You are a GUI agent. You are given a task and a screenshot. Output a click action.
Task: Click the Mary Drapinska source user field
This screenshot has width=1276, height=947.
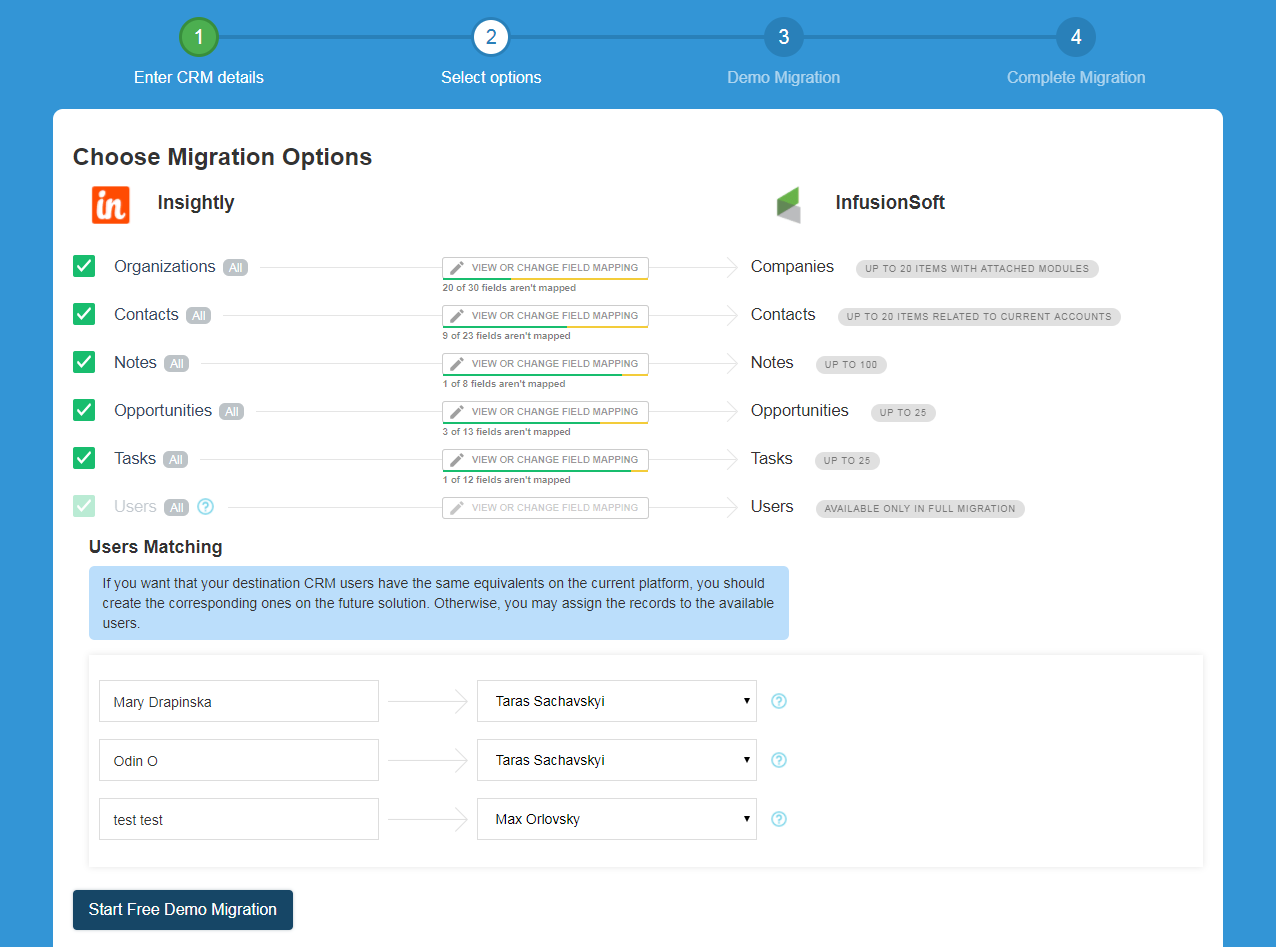239,701
